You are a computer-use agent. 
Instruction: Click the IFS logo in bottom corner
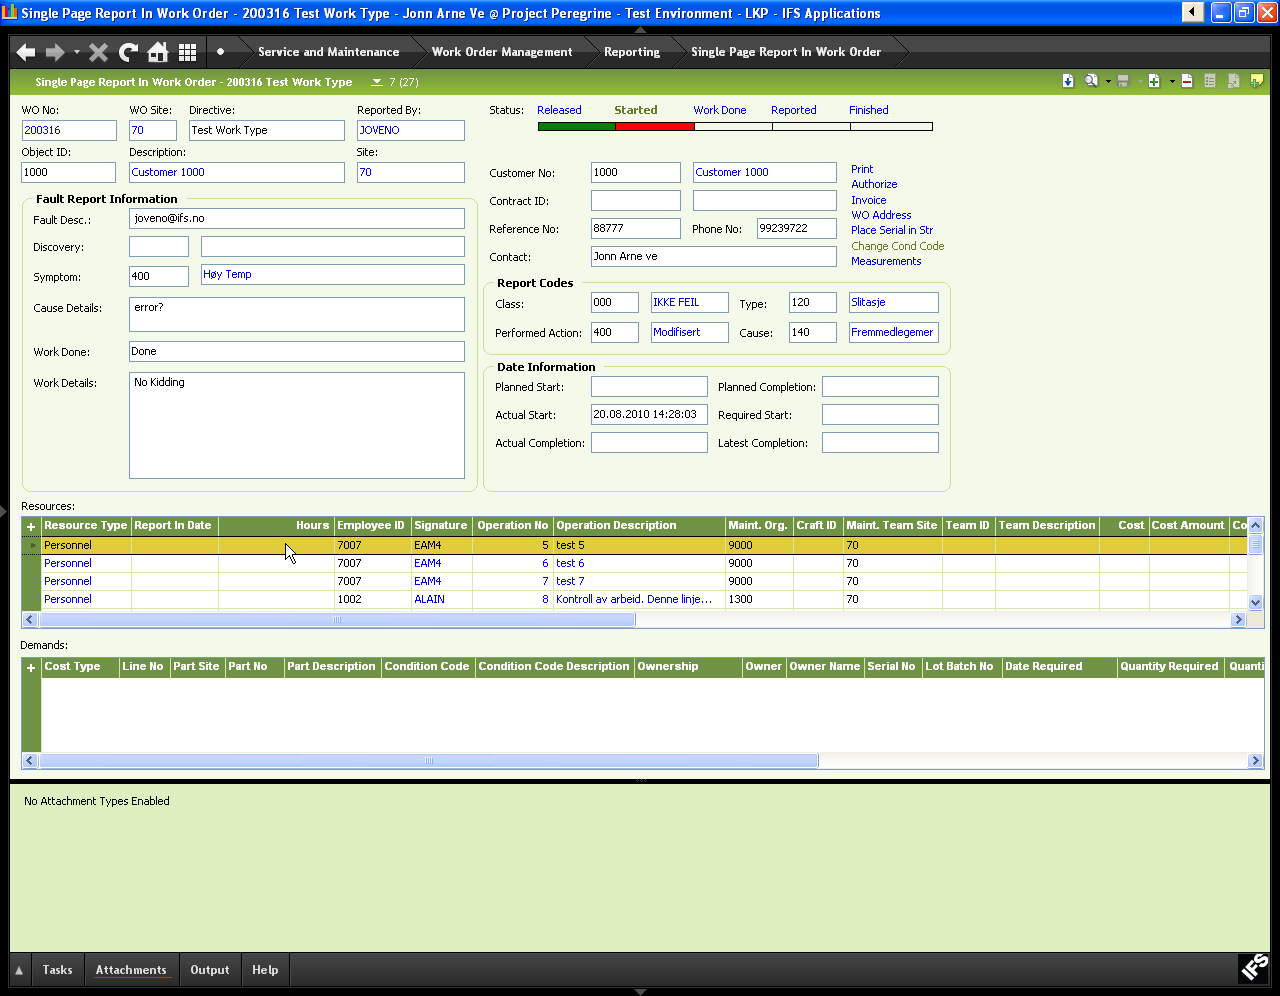[1254, 967]
